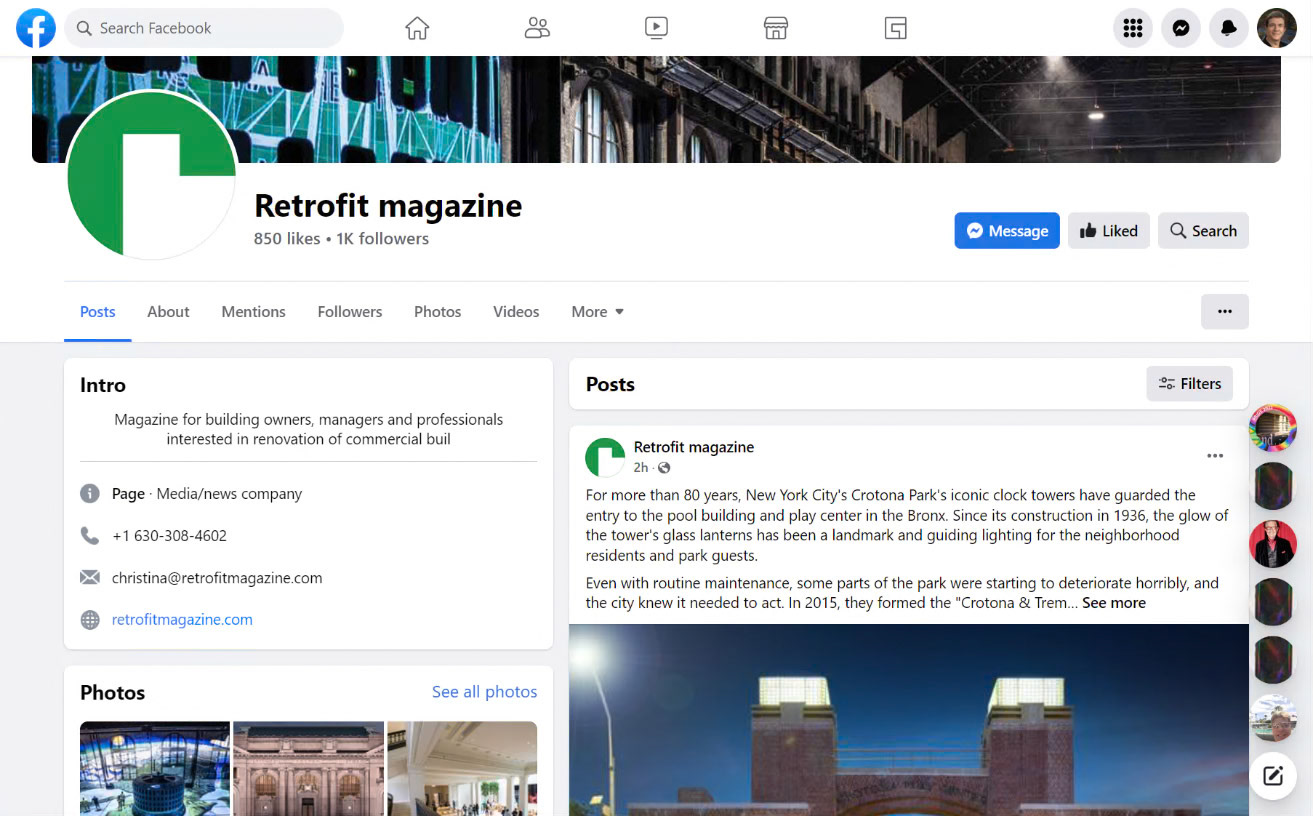This screenshot has height=816, width=1313.
Task: Open the Messenger icon in top bar
Action: coord(1181,29)
